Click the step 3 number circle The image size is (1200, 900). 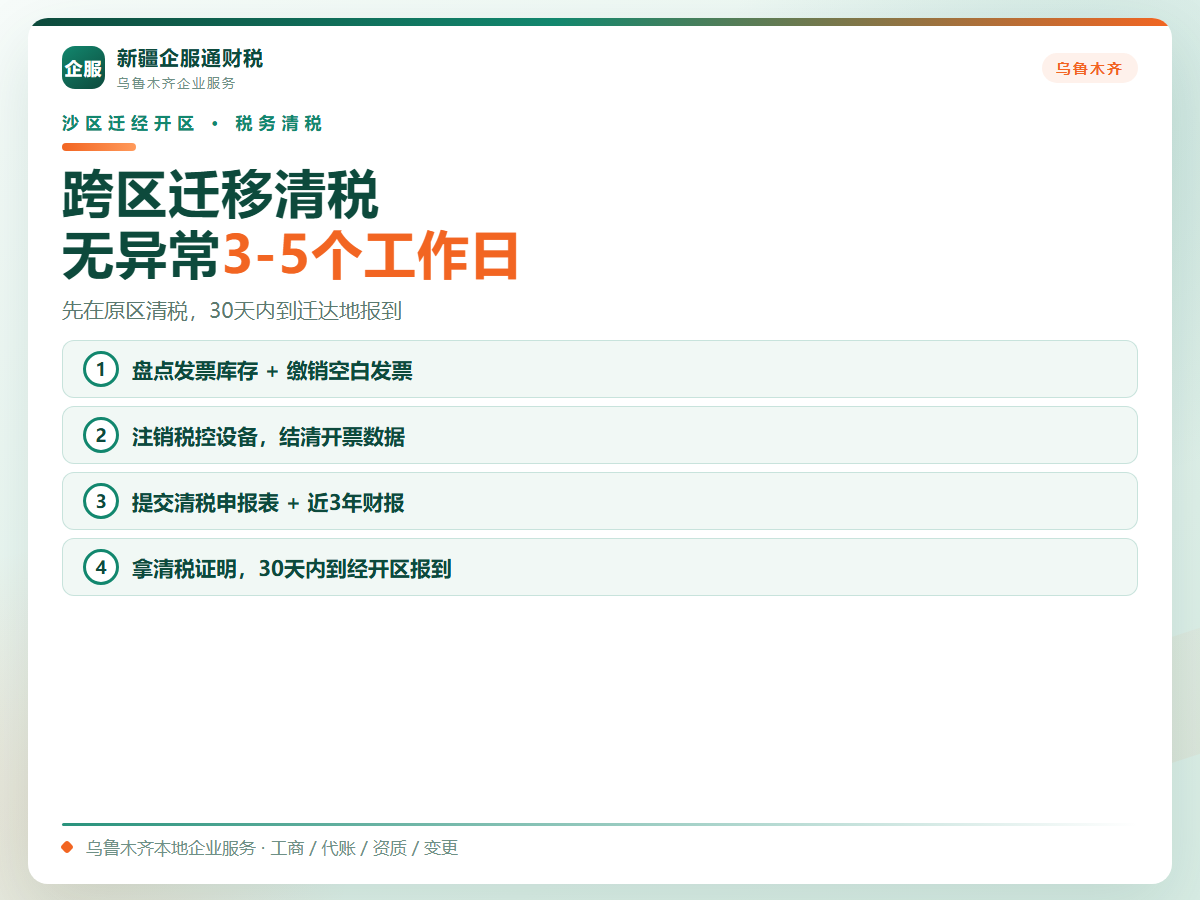point(100,501)
